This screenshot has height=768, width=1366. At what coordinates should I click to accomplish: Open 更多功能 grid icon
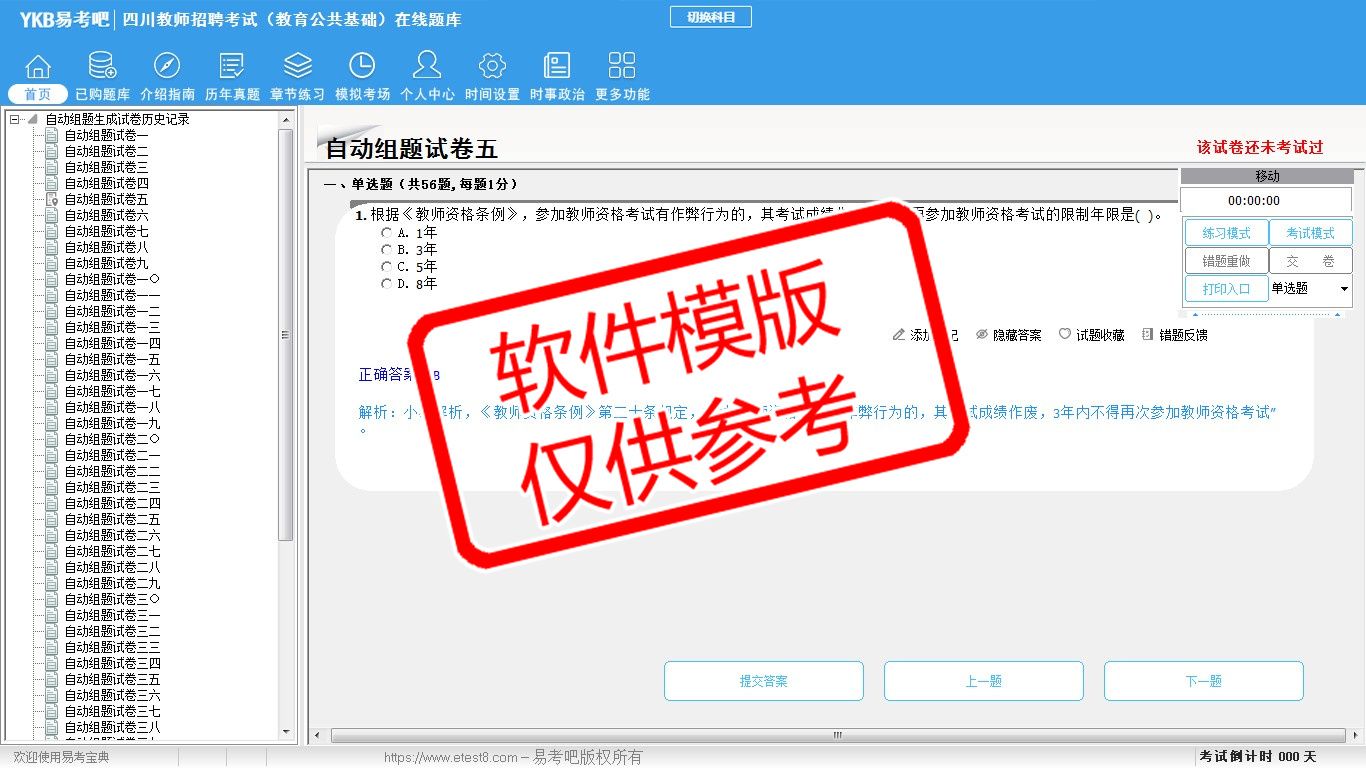coord(622,66)
